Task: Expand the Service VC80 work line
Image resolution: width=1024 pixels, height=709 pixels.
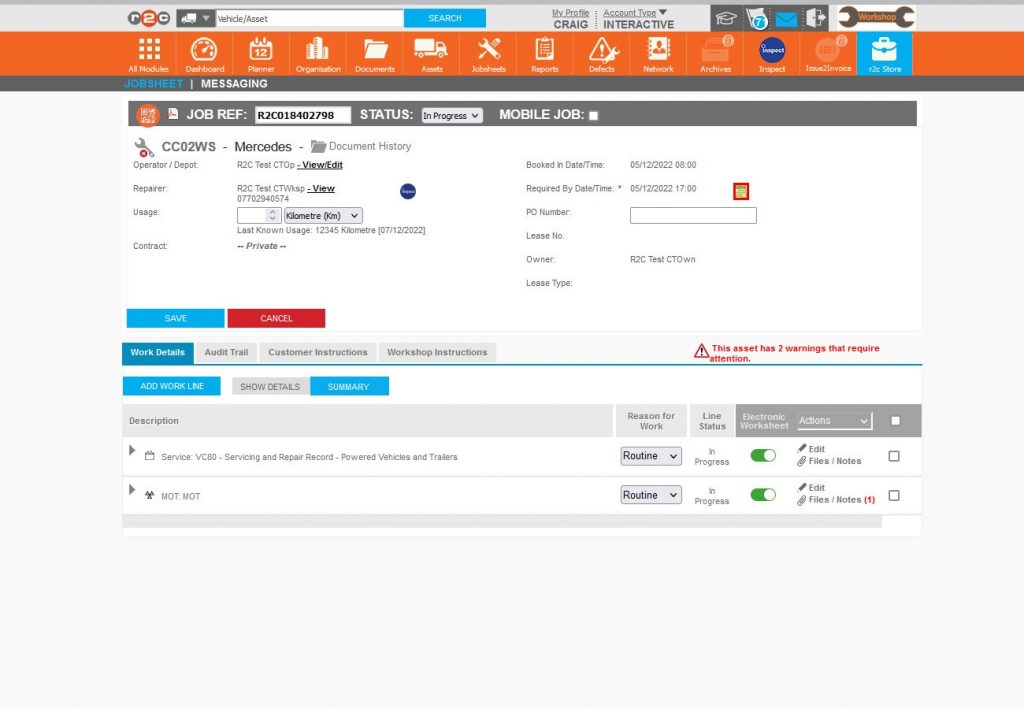Action: click(131, 451)
